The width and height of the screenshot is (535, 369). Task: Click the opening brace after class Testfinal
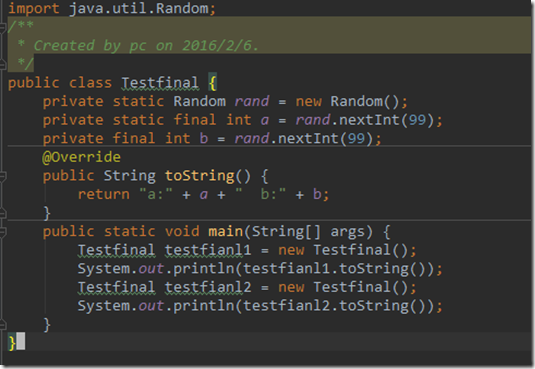coord(212,83)
